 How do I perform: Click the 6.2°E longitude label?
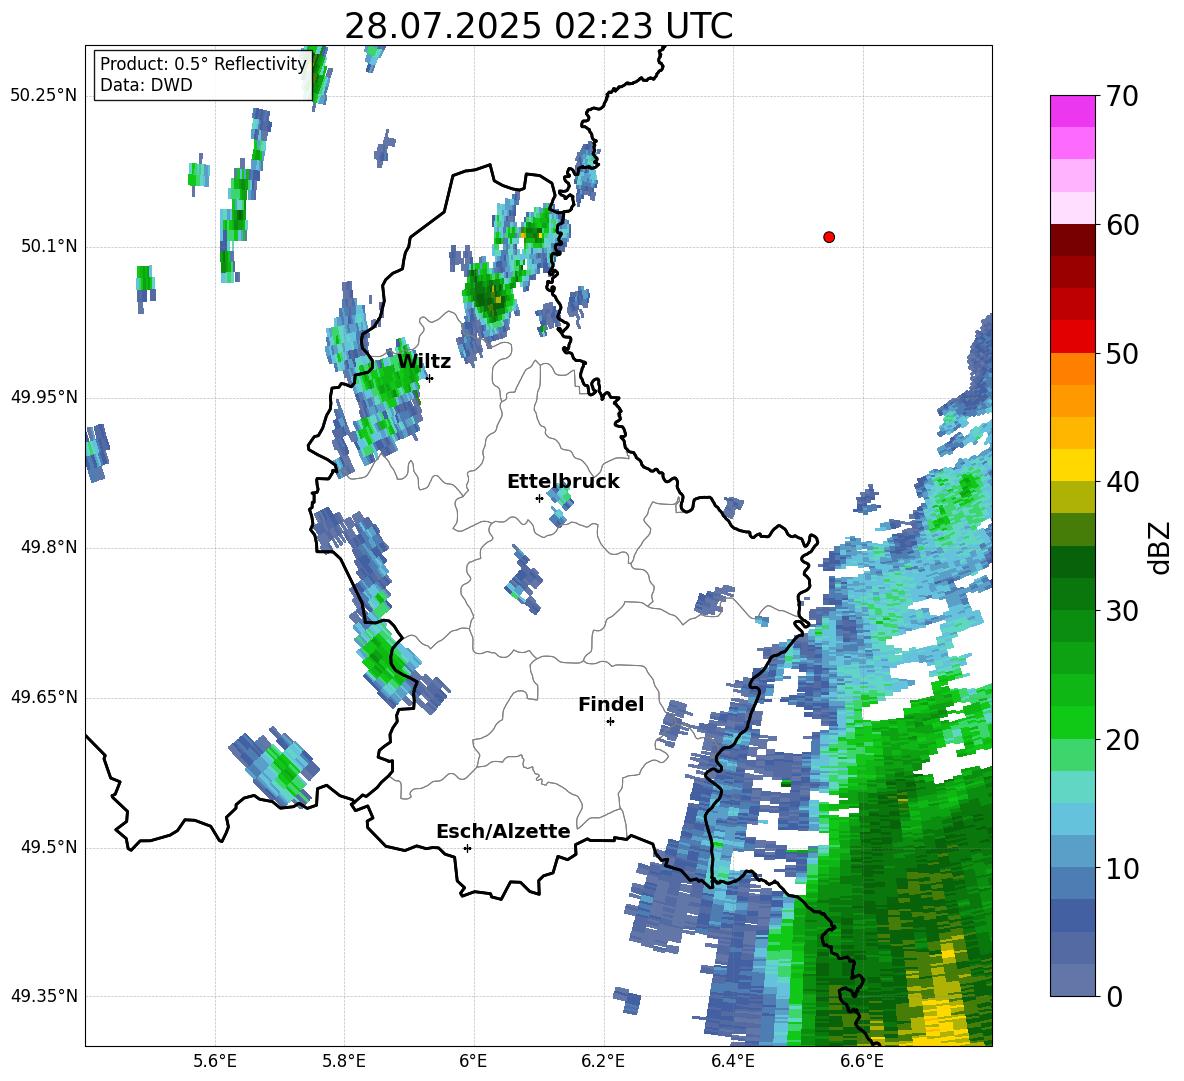pos(603,1062)
